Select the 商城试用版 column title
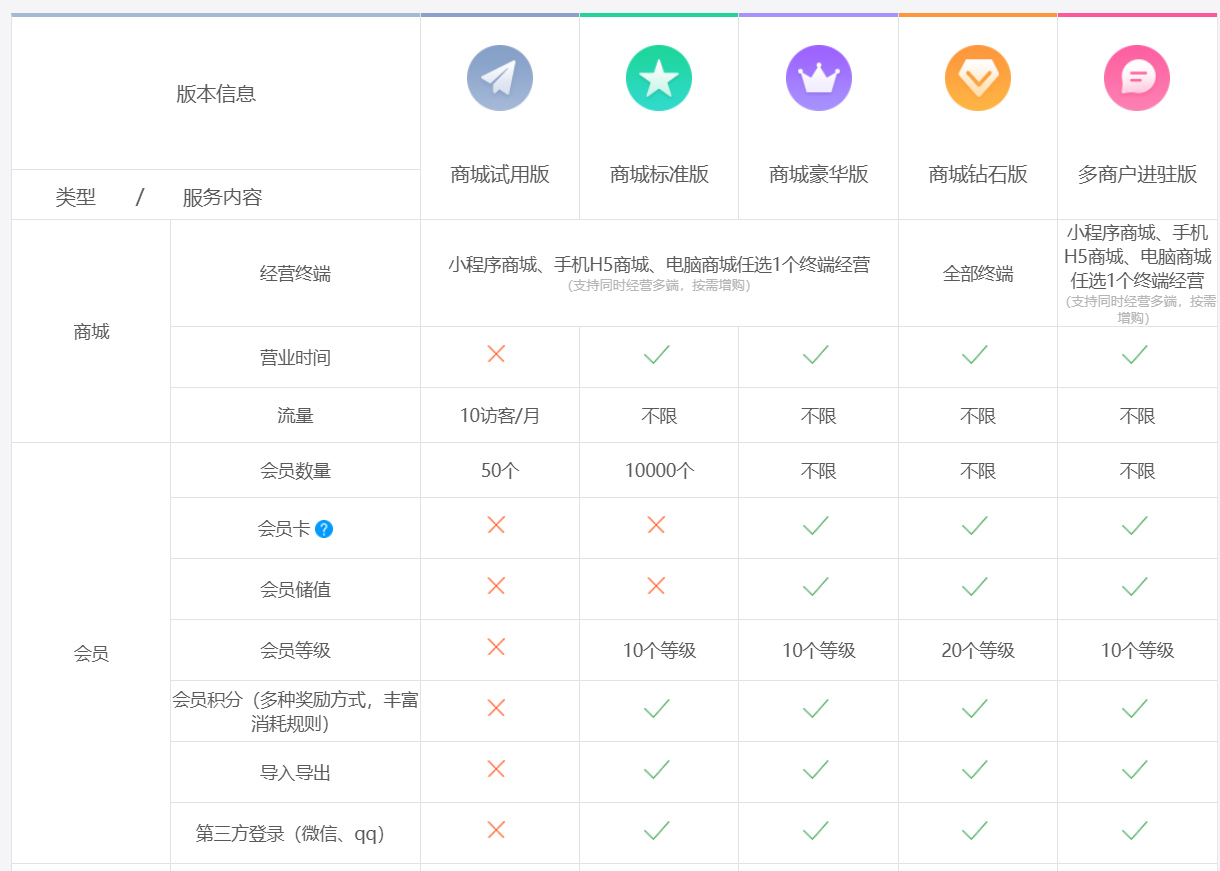1220x871 pixels. (x=500, y=174)
